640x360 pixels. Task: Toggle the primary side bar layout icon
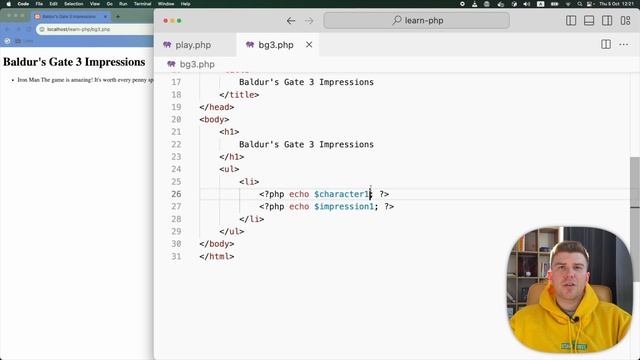click(x=571, y=20)
